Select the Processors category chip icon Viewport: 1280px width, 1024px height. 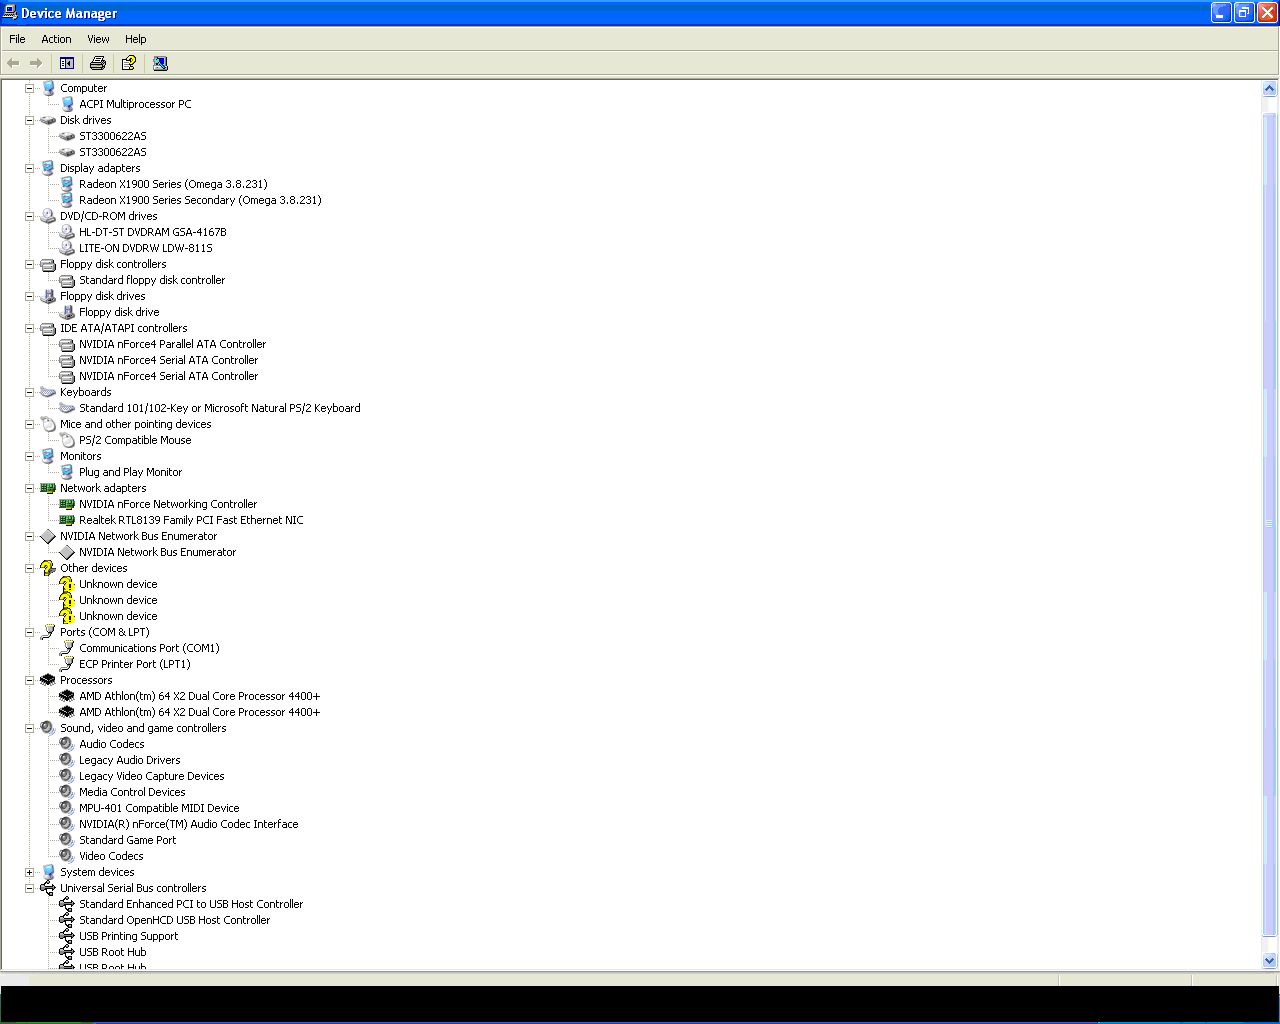coord(48,680)
